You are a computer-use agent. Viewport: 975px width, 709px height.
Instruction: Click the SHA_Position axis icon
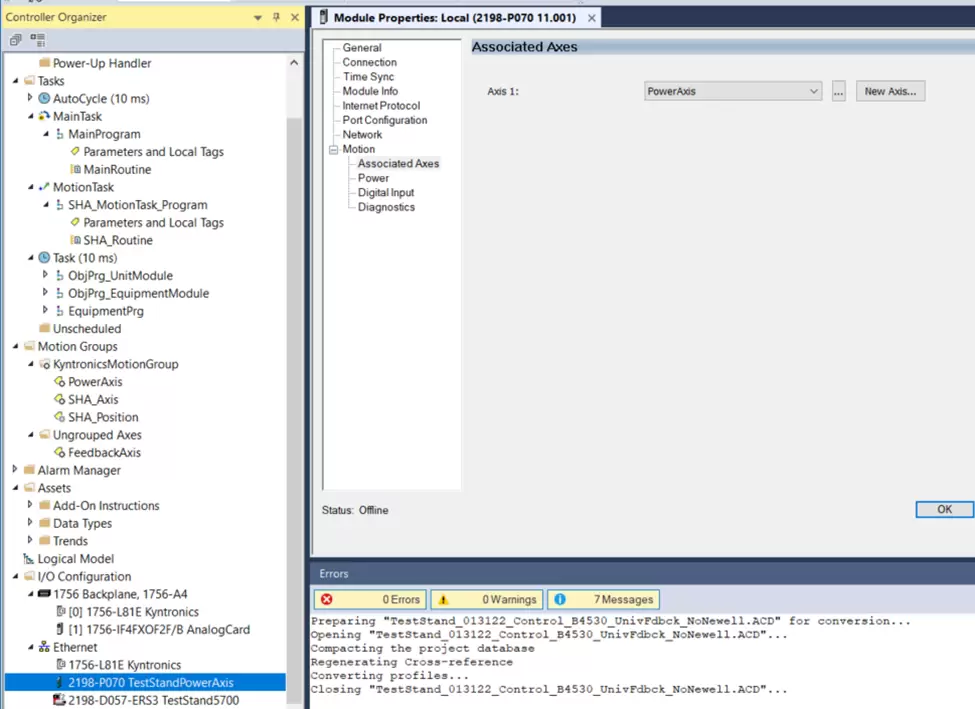click(x=60, y=417)
